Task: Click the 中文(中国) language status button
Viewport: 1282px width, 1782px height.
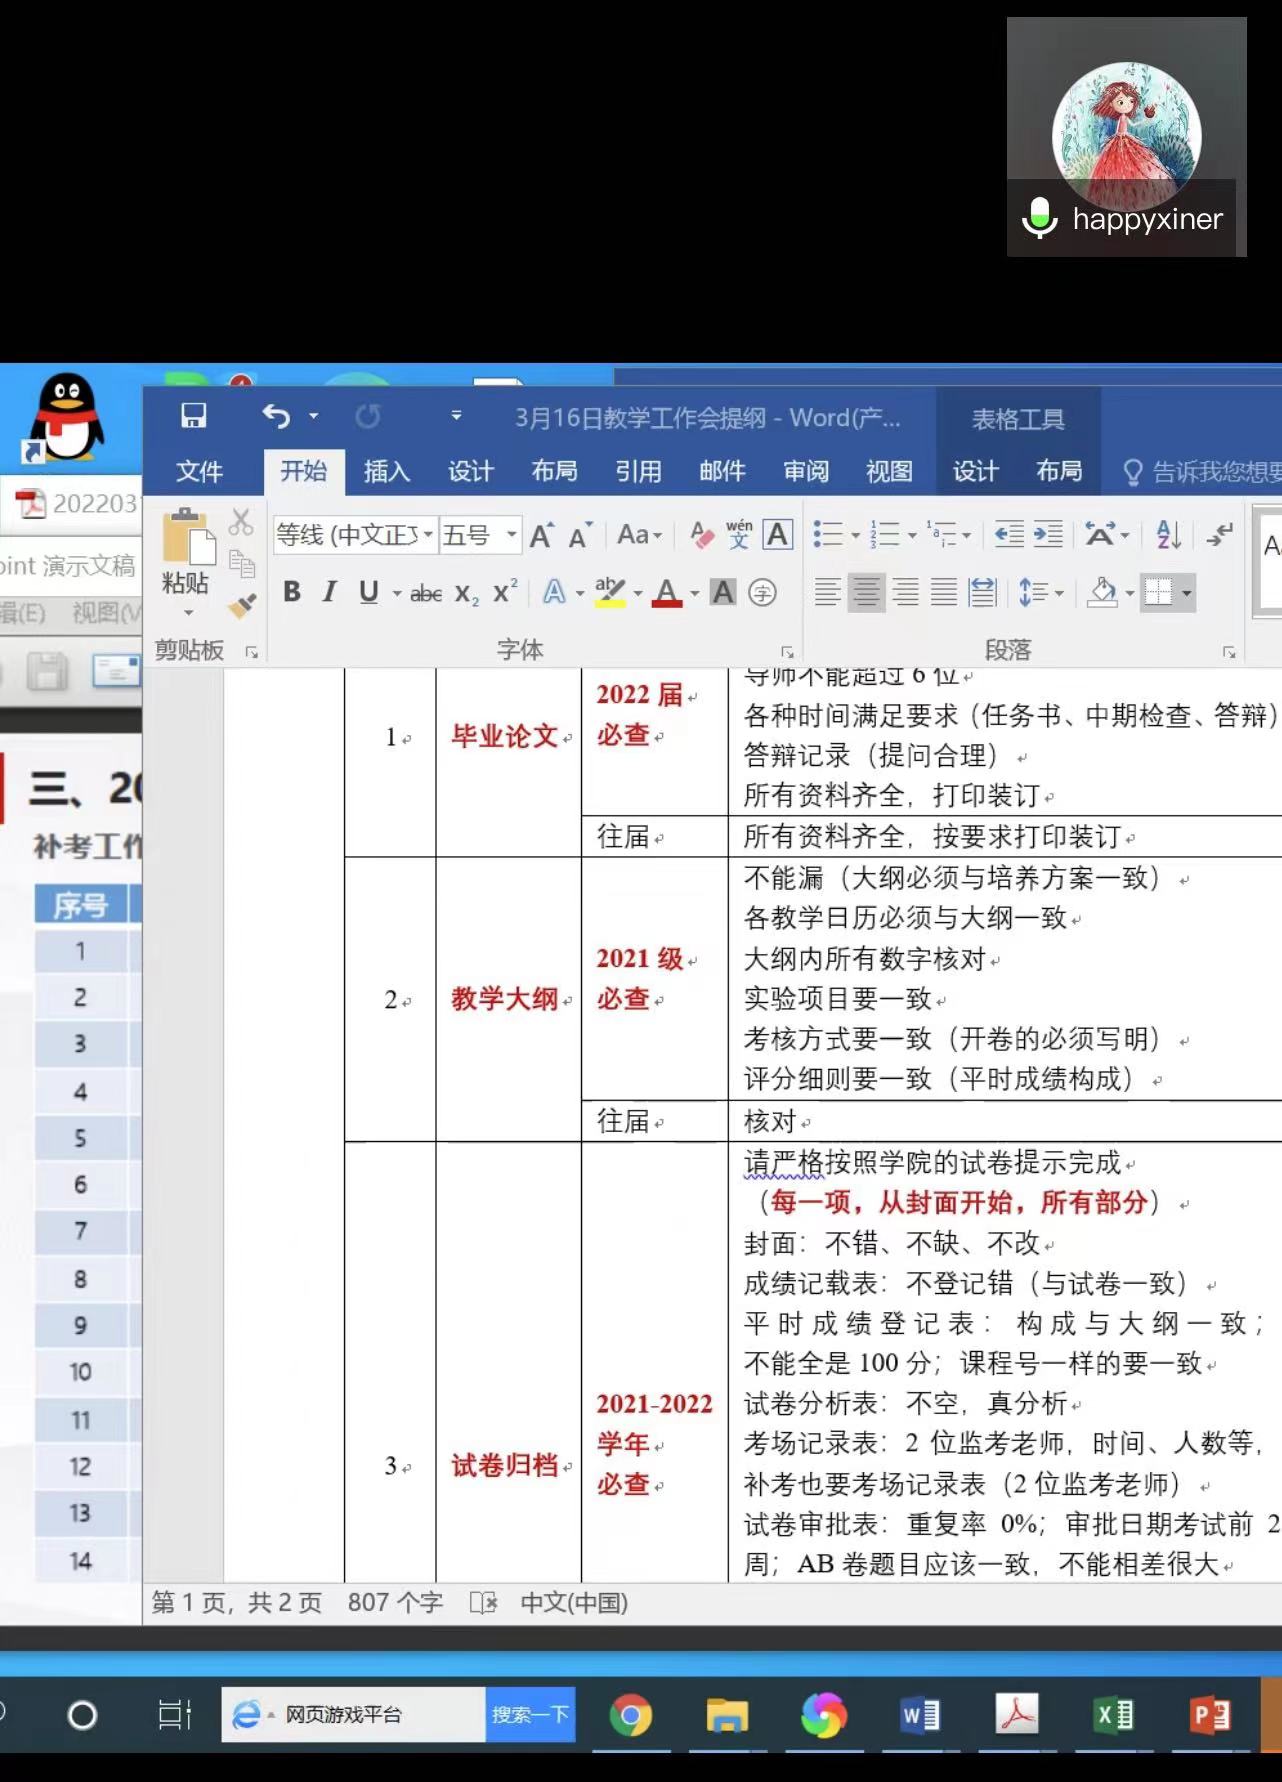Action: tap(574, 1603)
